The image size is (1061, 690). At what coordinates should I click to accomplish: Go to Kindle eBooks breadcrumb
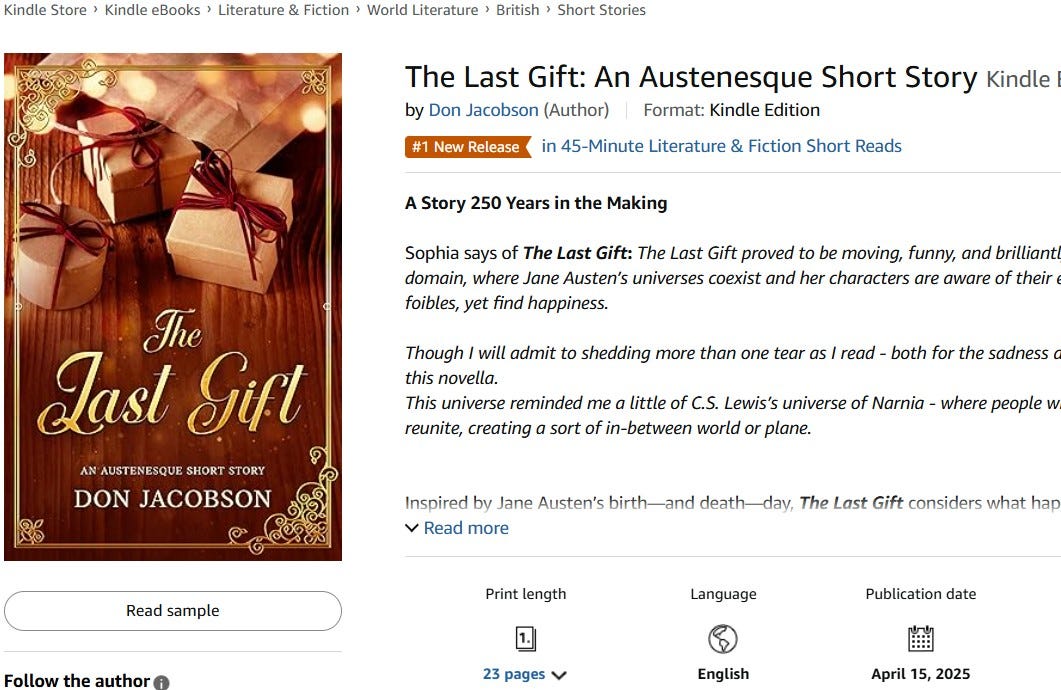pos(152,10)
